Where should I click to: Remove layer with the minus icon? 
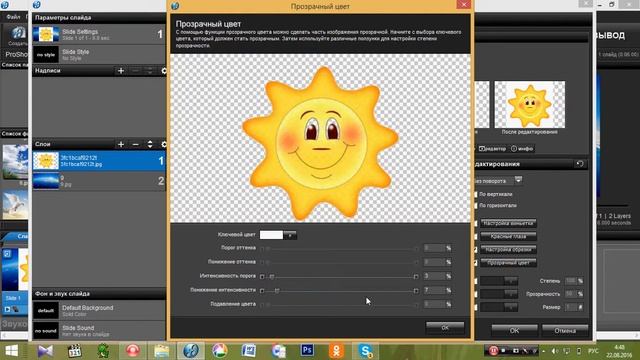(x=136, y=144)
